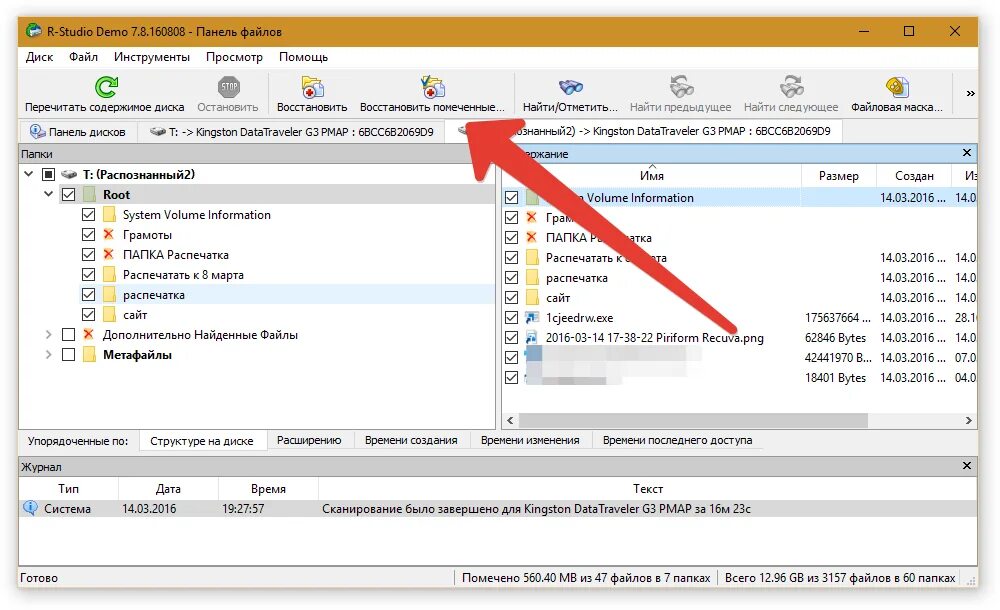Viewport: 1000px width, 610px height.
Task: Click the Найти предыдущее icon
Action: tap(681, 87)
